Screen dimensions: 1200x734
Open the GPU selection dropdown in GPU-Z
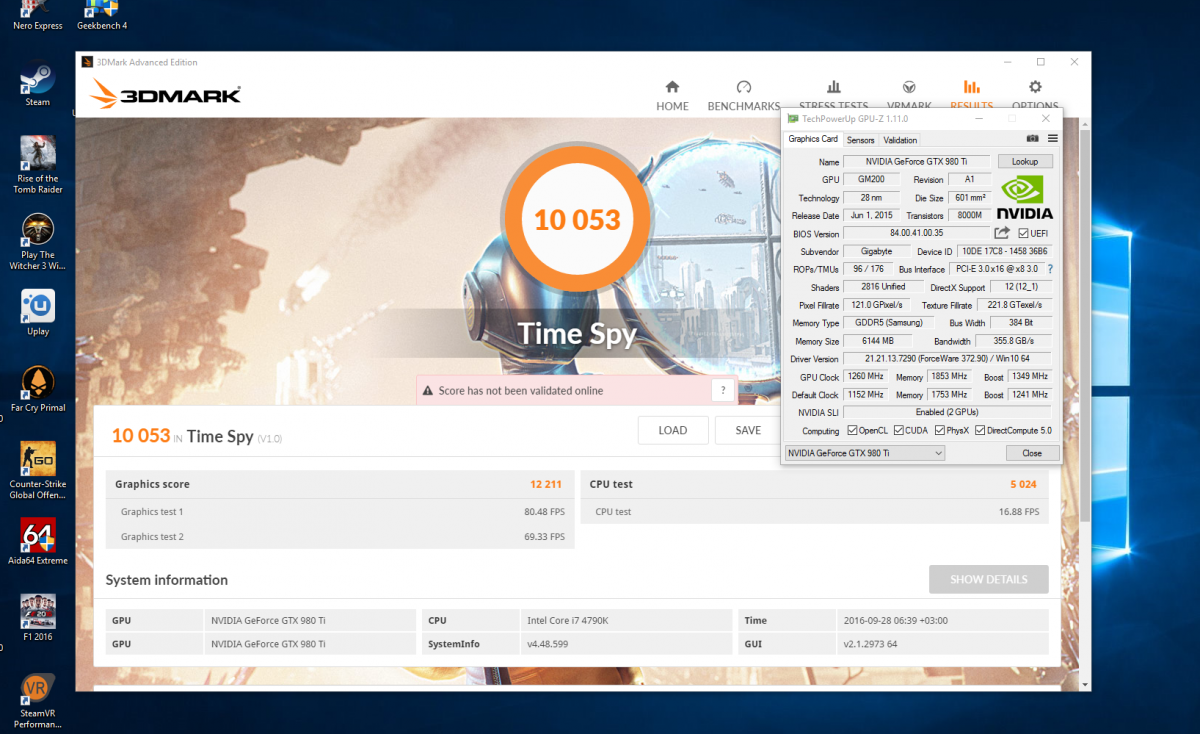click(x=865, y=453)
